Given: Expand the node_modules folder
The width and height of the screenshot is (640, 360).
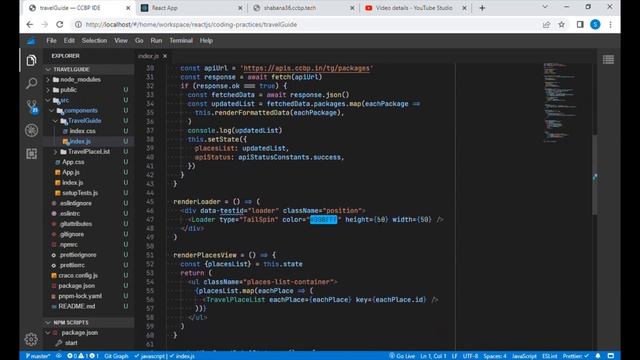Looking at the screenshot, I should pos(48,80).
